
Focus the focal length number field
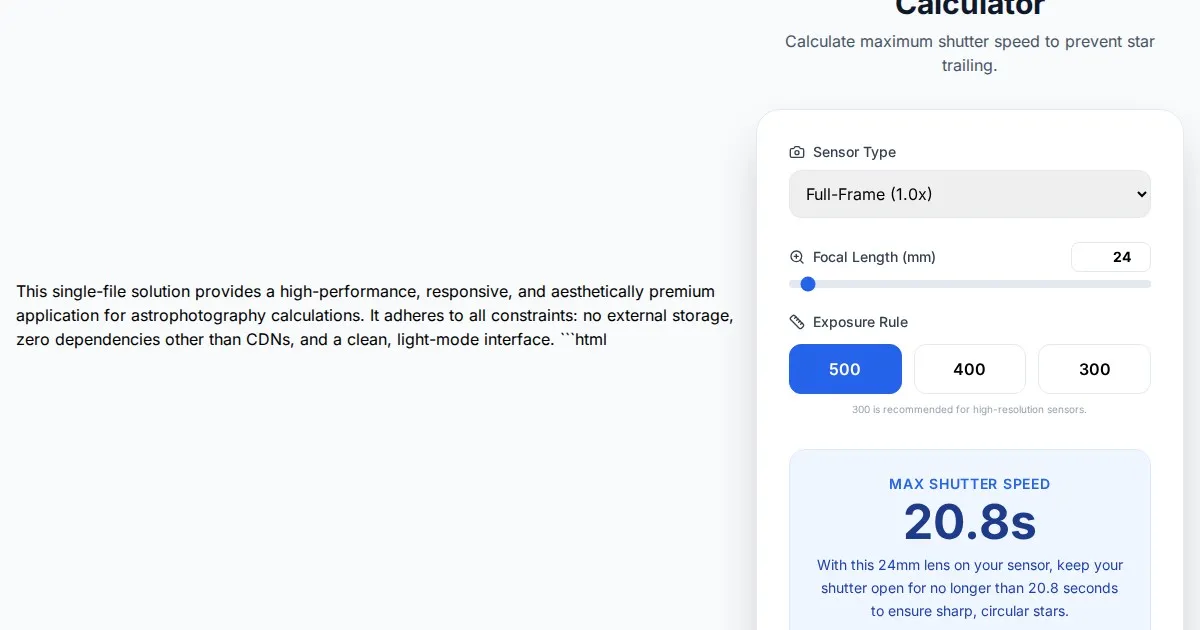pyautogui.click(x=1110, y=257)
